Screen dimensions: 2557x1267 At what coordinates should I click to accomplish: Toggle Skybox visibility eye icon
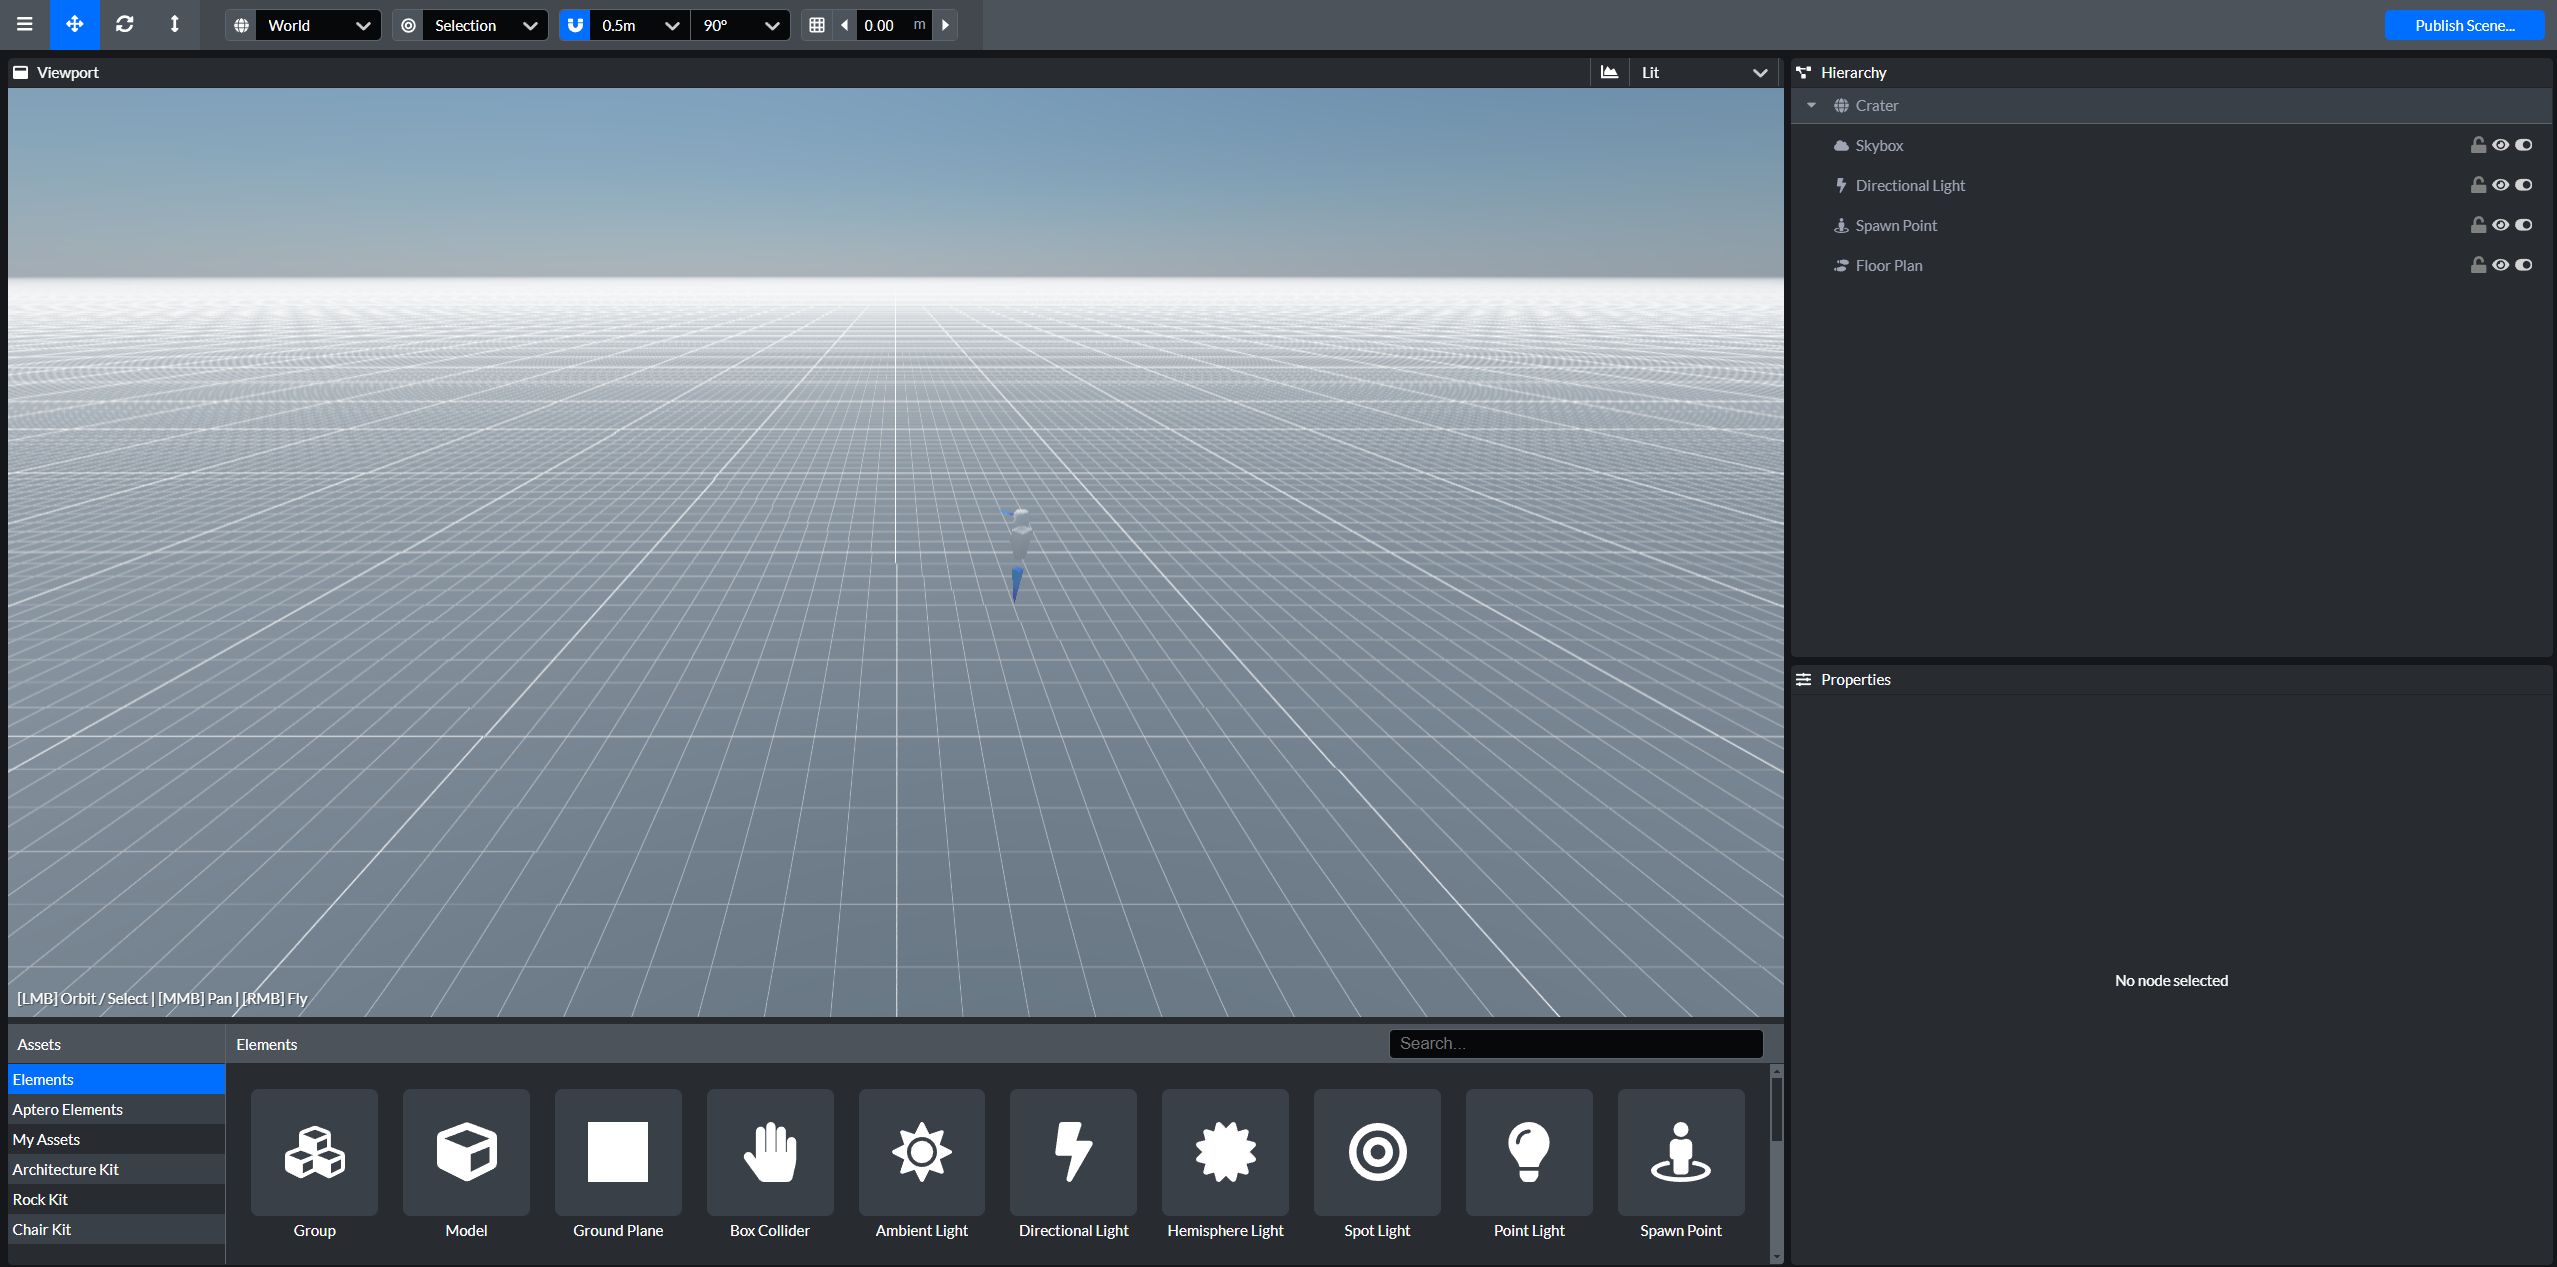[x=2500, y=145]
